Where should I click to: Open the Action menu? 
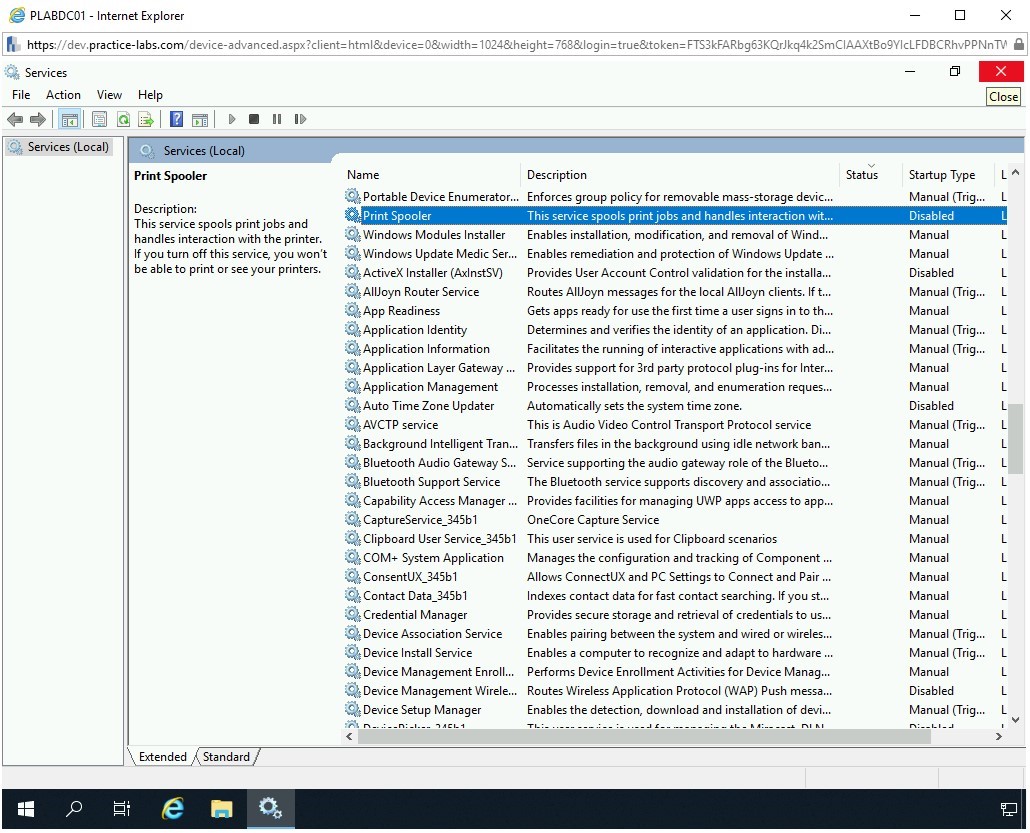pyautogui.click(x=63, y=95)
